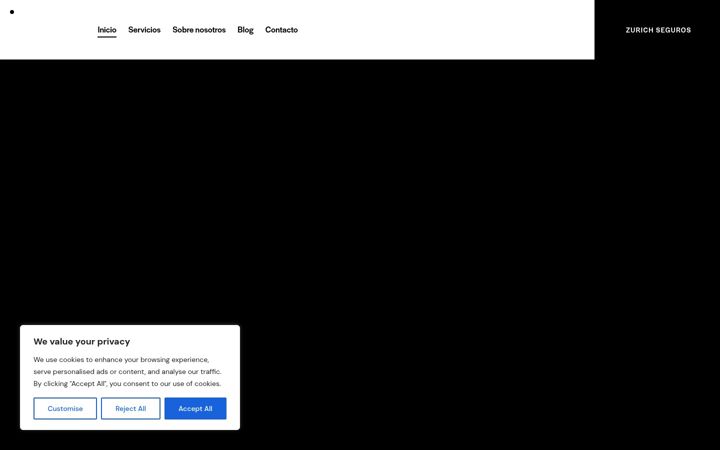The height and width of the screenshot is (450, 720).
Task: Click the "We value your privacy" heading
Action: tap(82, 342)
